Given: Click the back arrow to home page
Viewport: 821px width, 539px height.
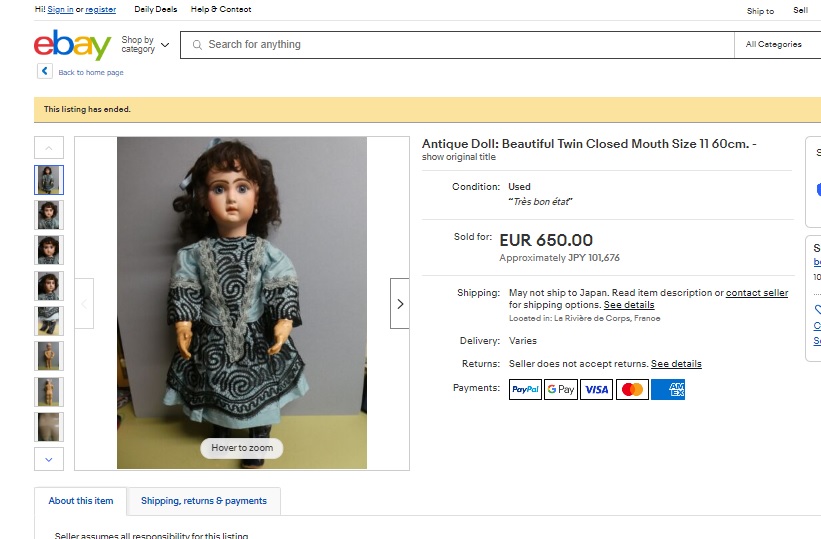Looking at the screenshot, I should coord(45,71).
